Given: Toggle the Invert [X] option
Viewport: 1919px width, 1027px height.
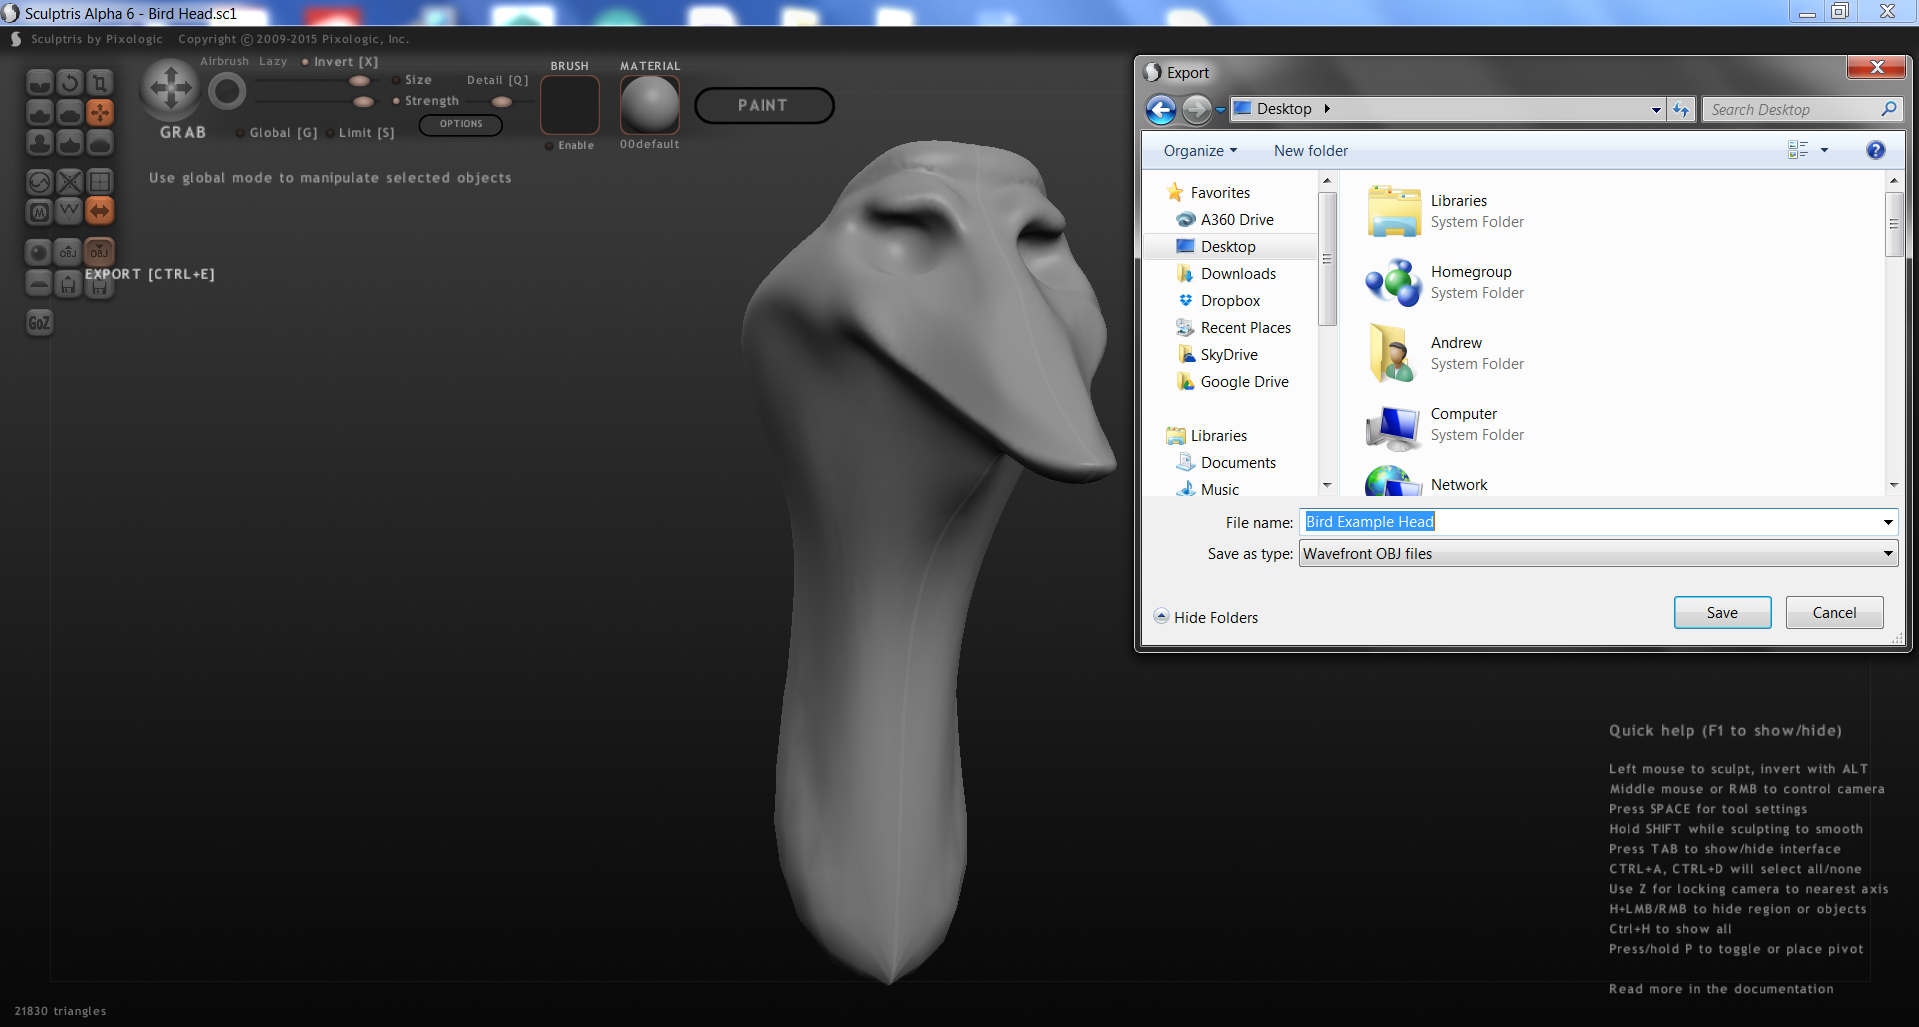Looking at the screenshot, I should 340,62.
